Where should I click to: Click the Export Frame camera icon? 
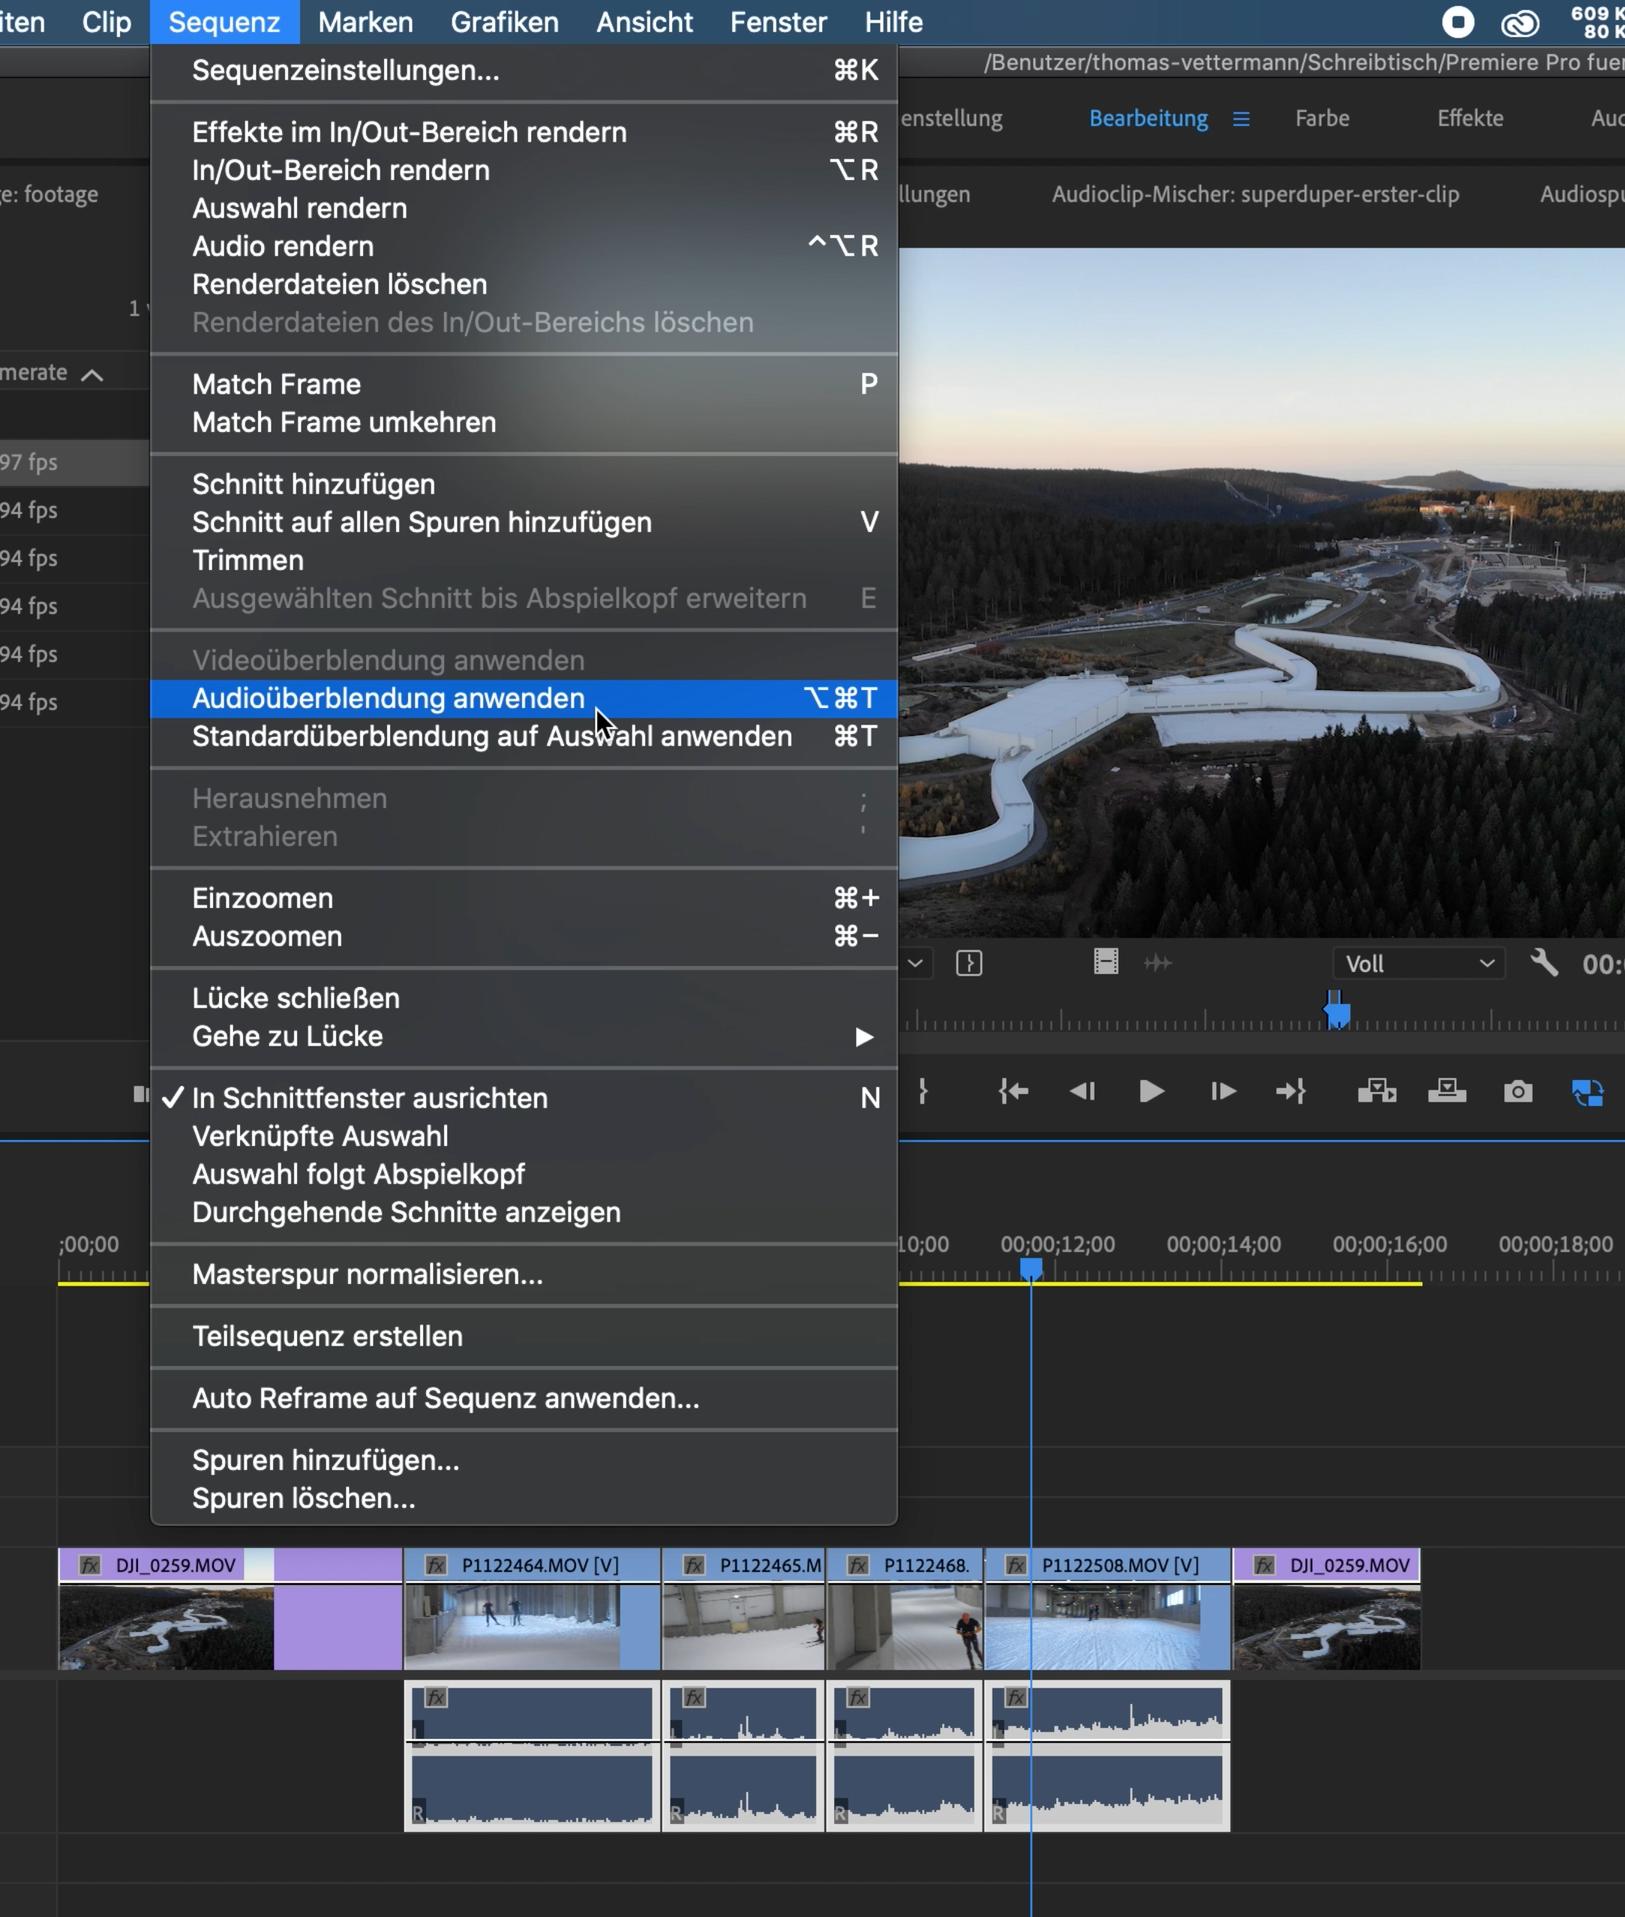tap(1517, 1091)
